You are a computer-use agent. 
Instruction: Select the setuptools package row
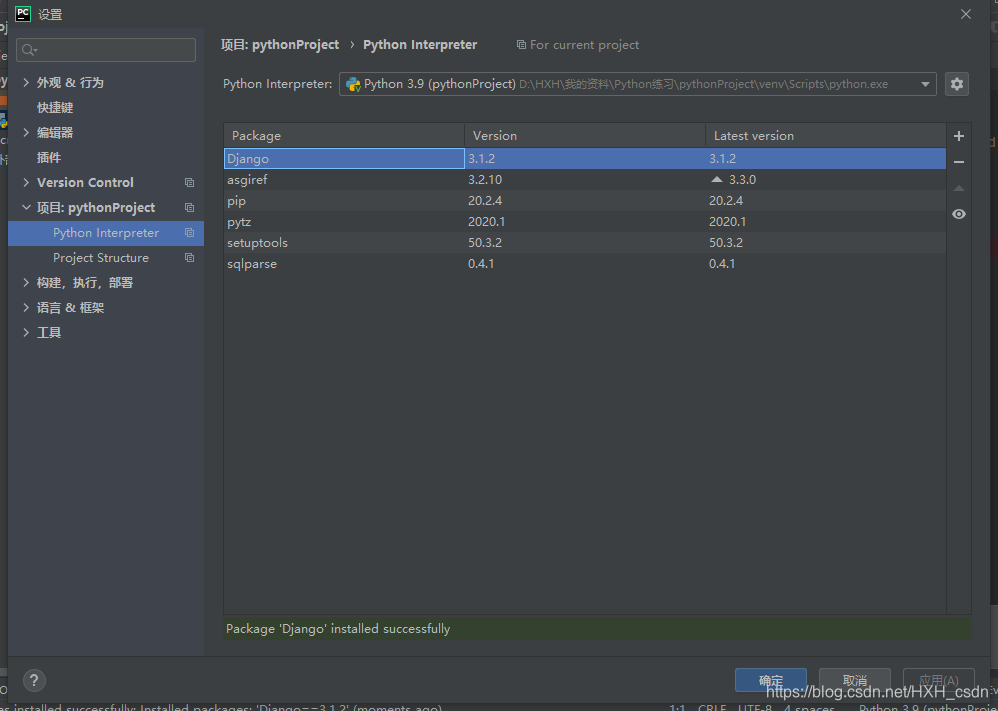click(585, 243)
